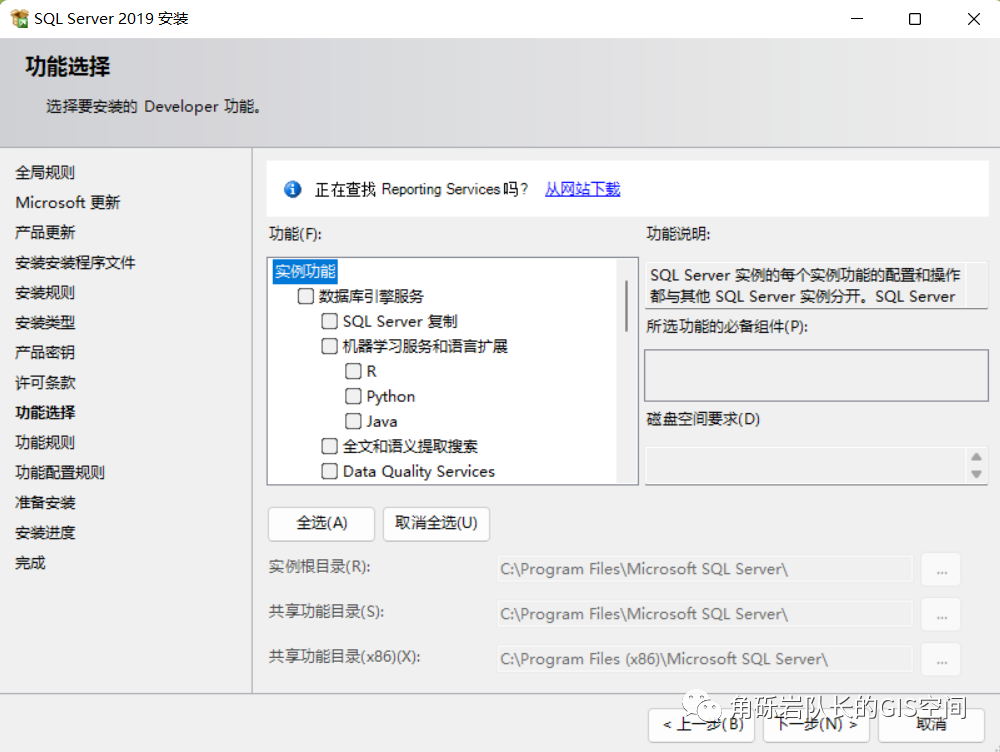Viewport: 1000px width, 752px height.
Task: Click the 共享功能目录(x86) path field
Action: click(x=705, y=660)
